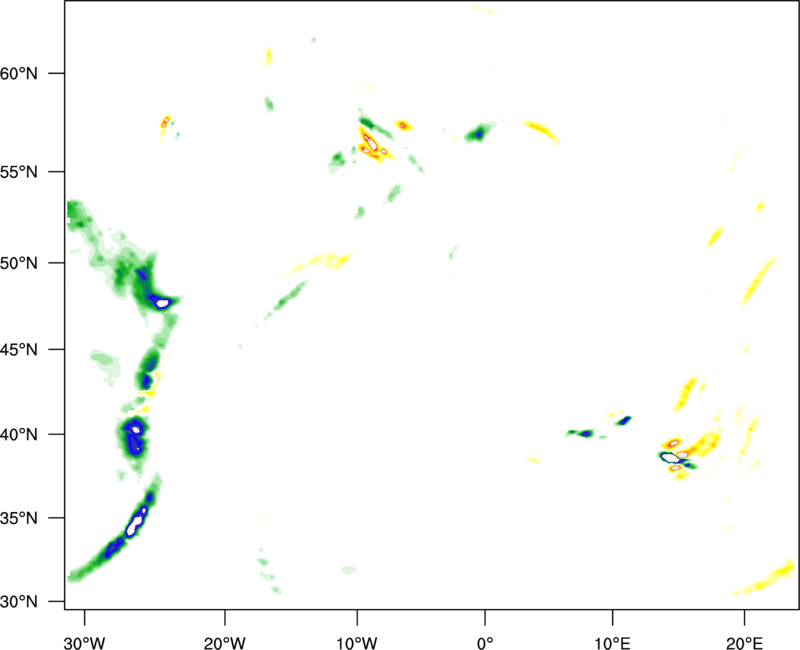Click the 30°N latitude label
The width and height of the screenshot is (800, 650).
(x=19, y=602)
